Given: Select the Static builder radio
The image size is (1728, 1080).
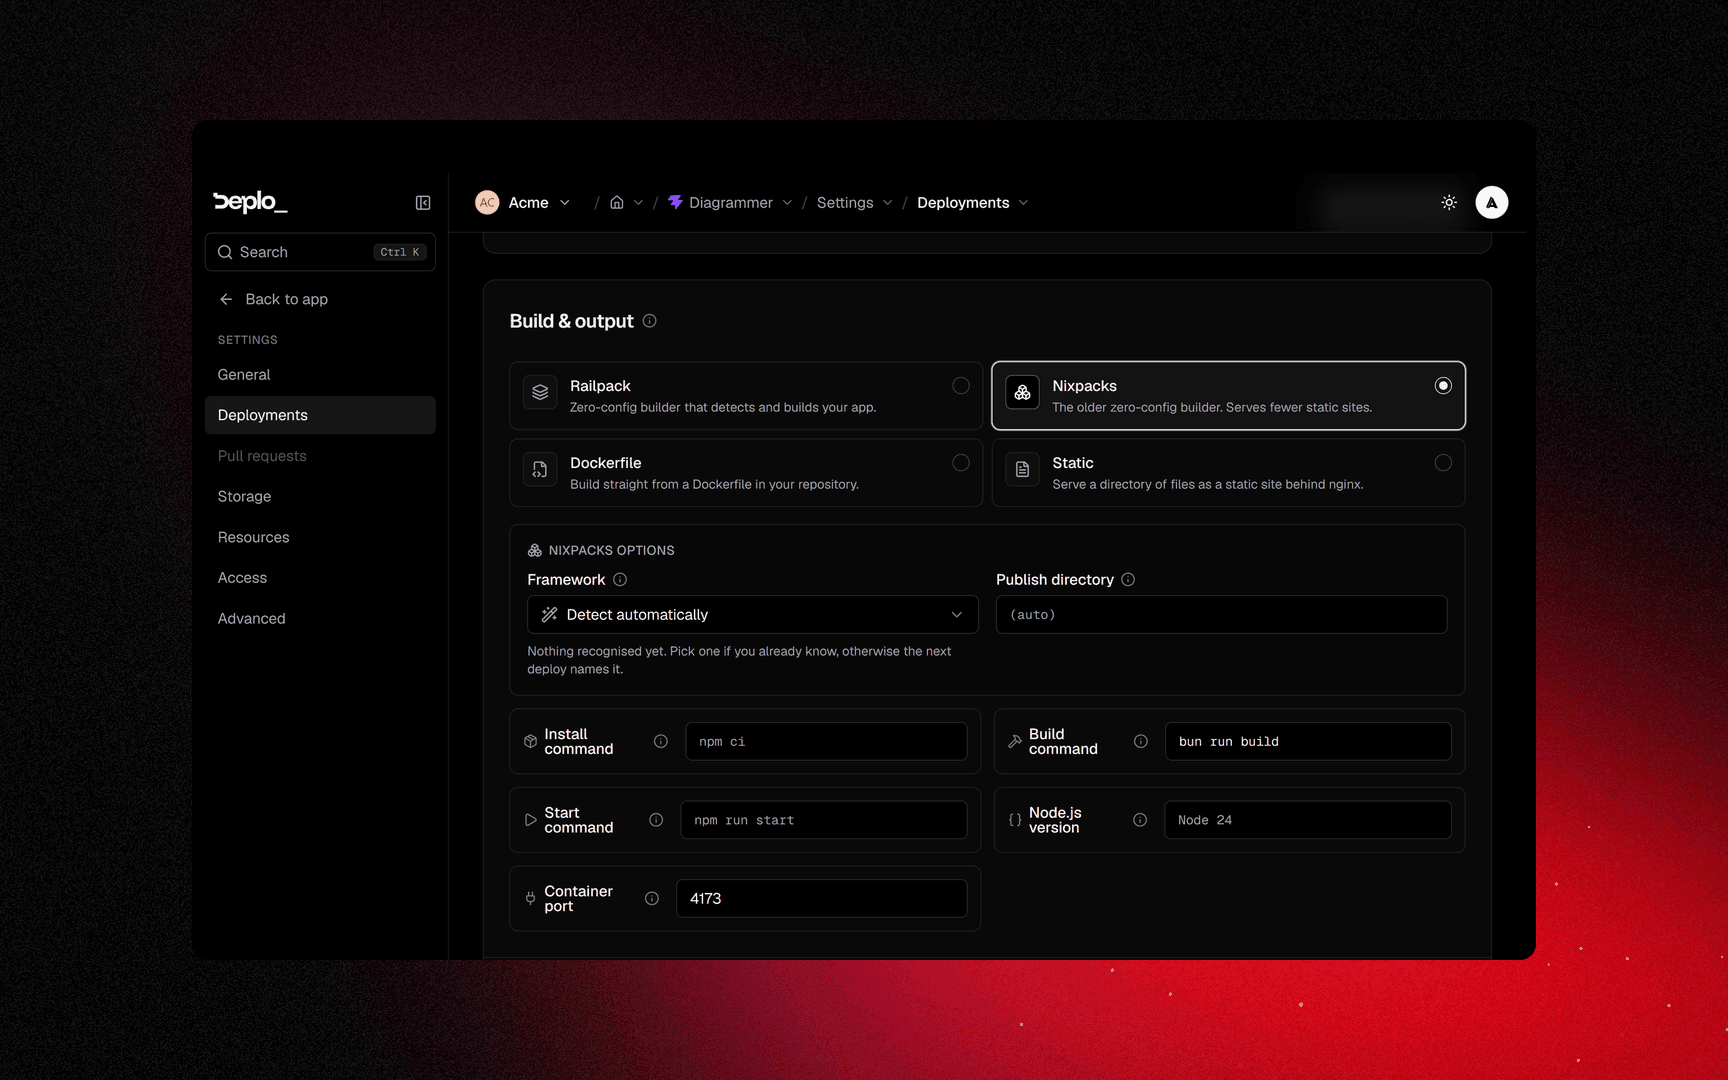Looking at the screenshot, I should click(x=1443, y=463).
